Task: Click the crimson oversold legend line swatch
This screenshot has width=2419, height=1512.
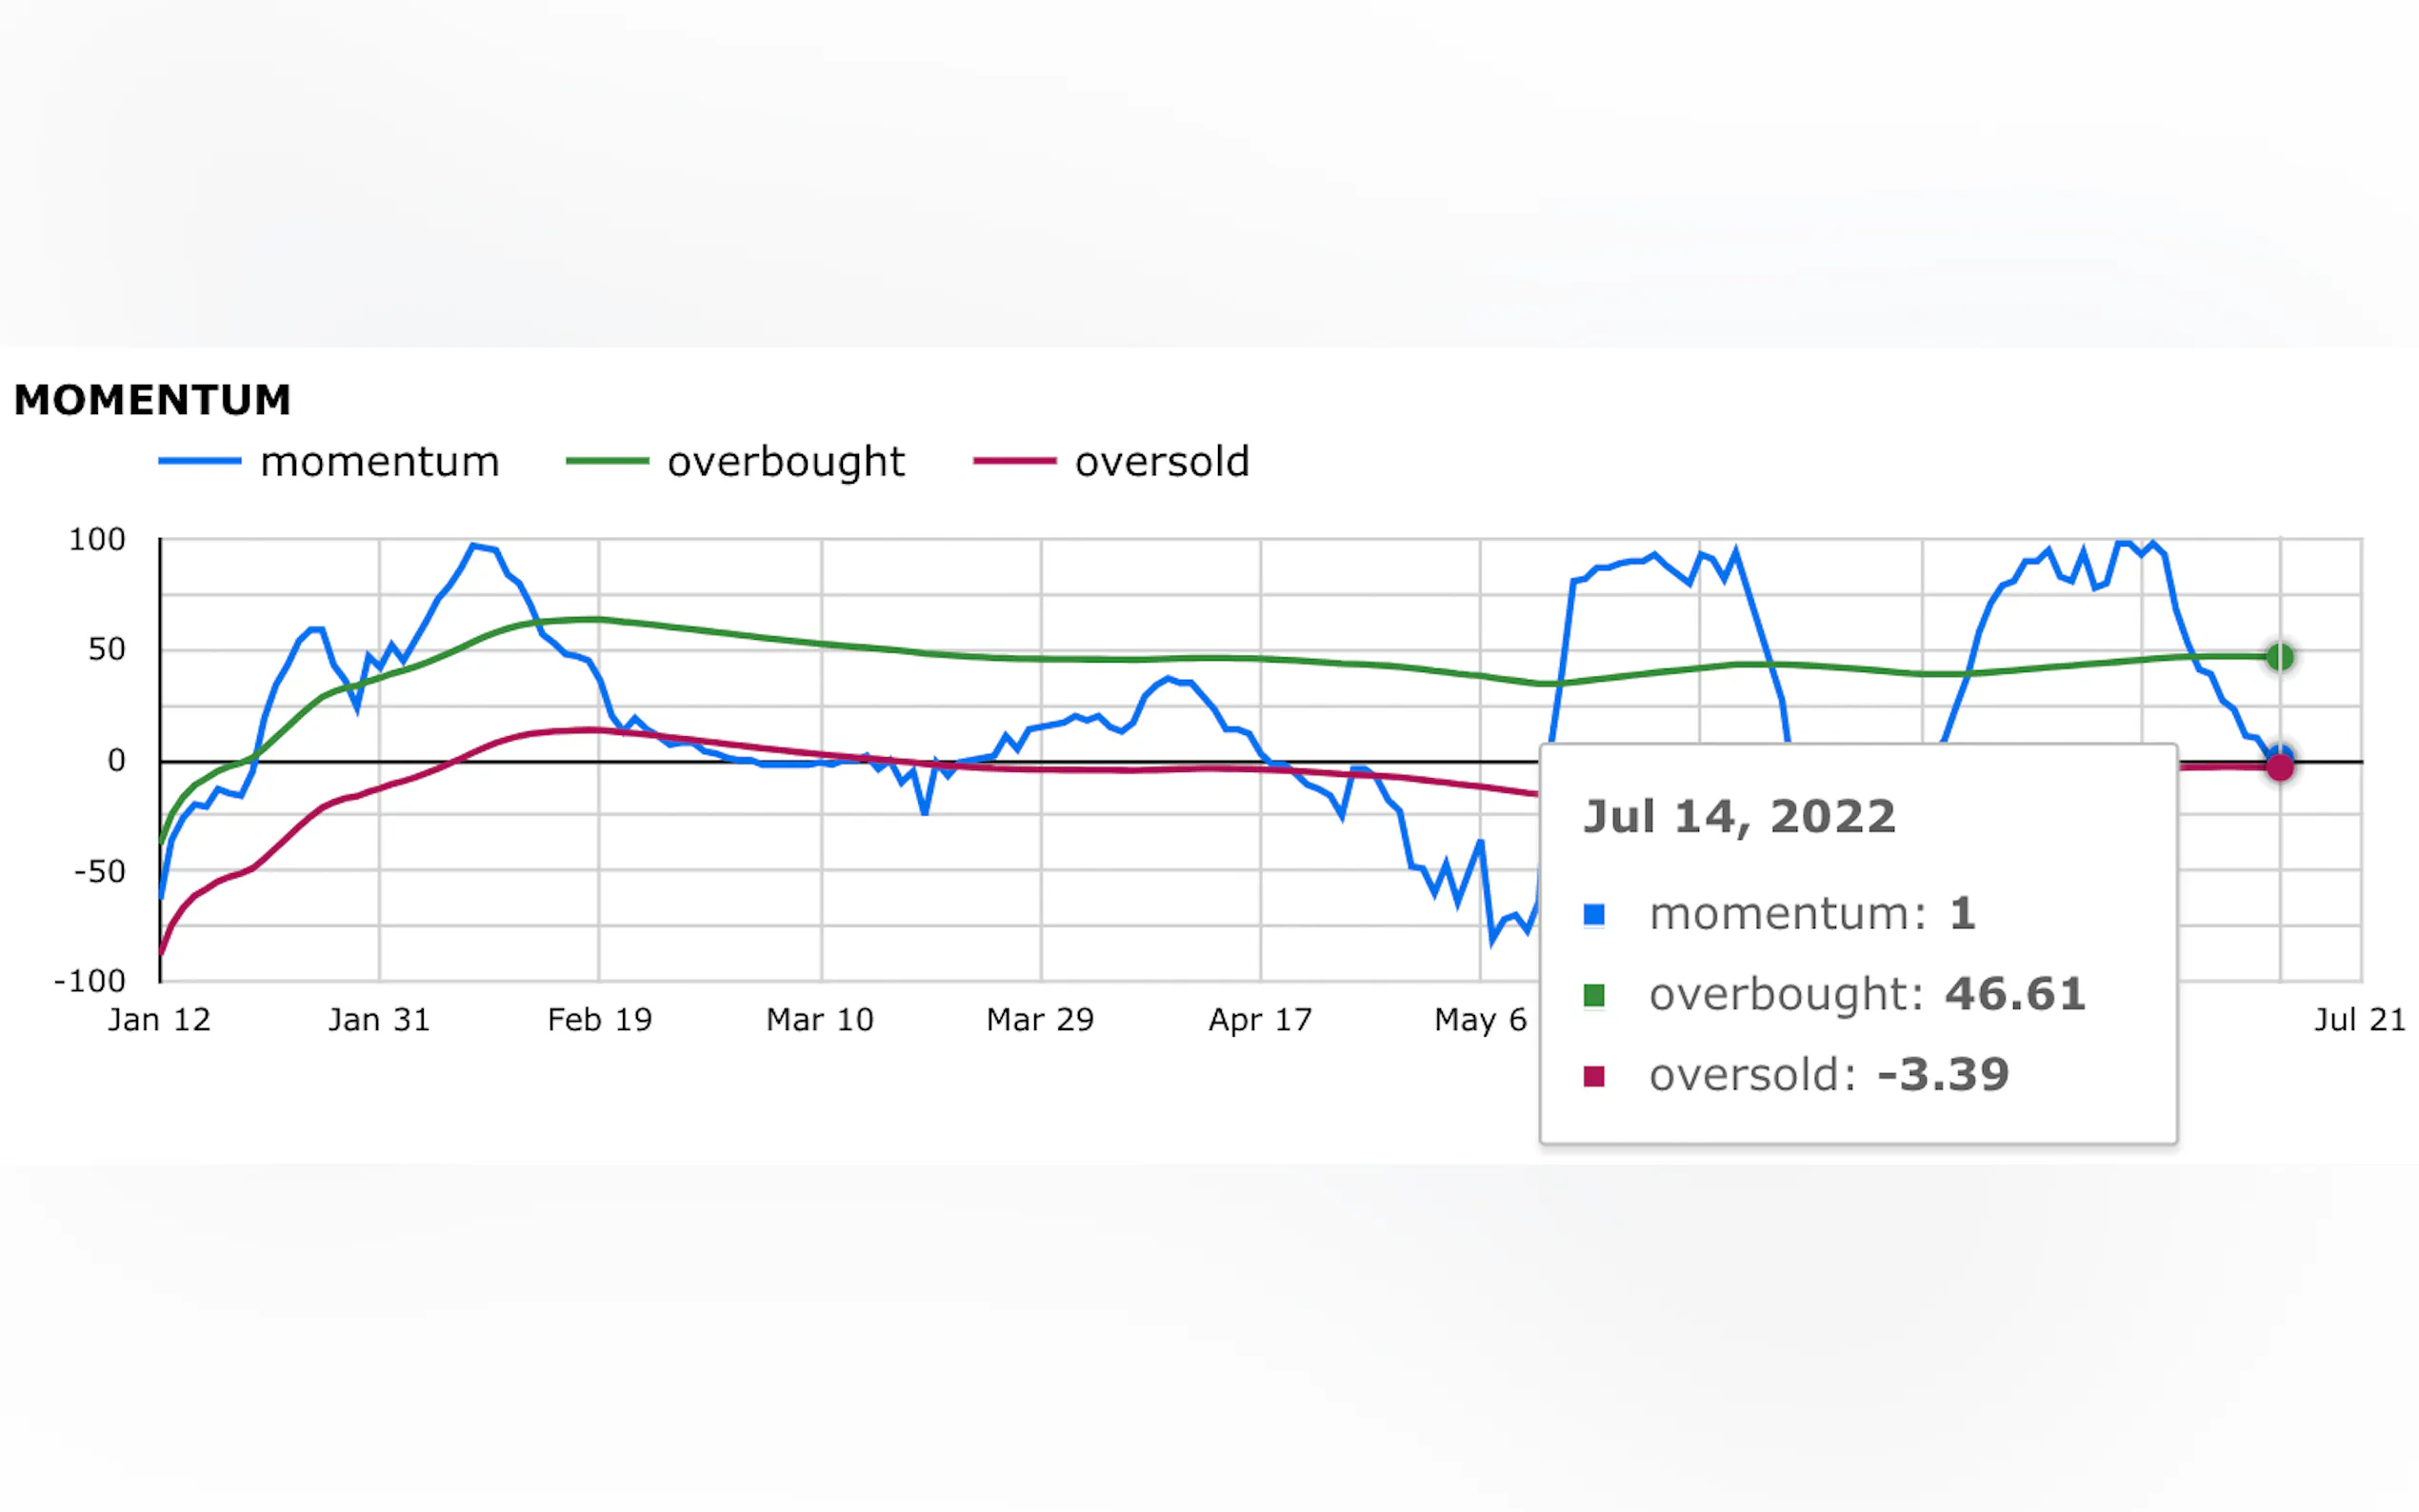Action: pos(1014,461)
